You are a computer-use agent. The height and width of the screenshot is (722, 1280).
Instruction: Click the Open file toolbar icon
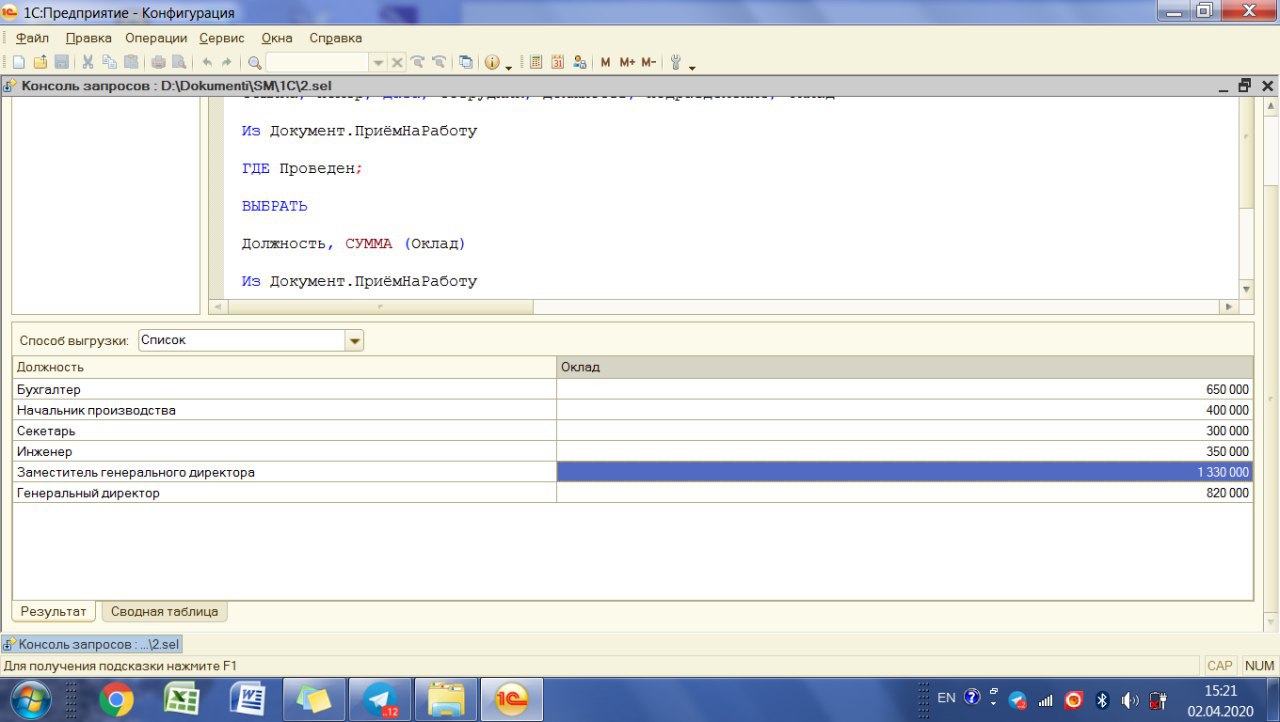40,62
